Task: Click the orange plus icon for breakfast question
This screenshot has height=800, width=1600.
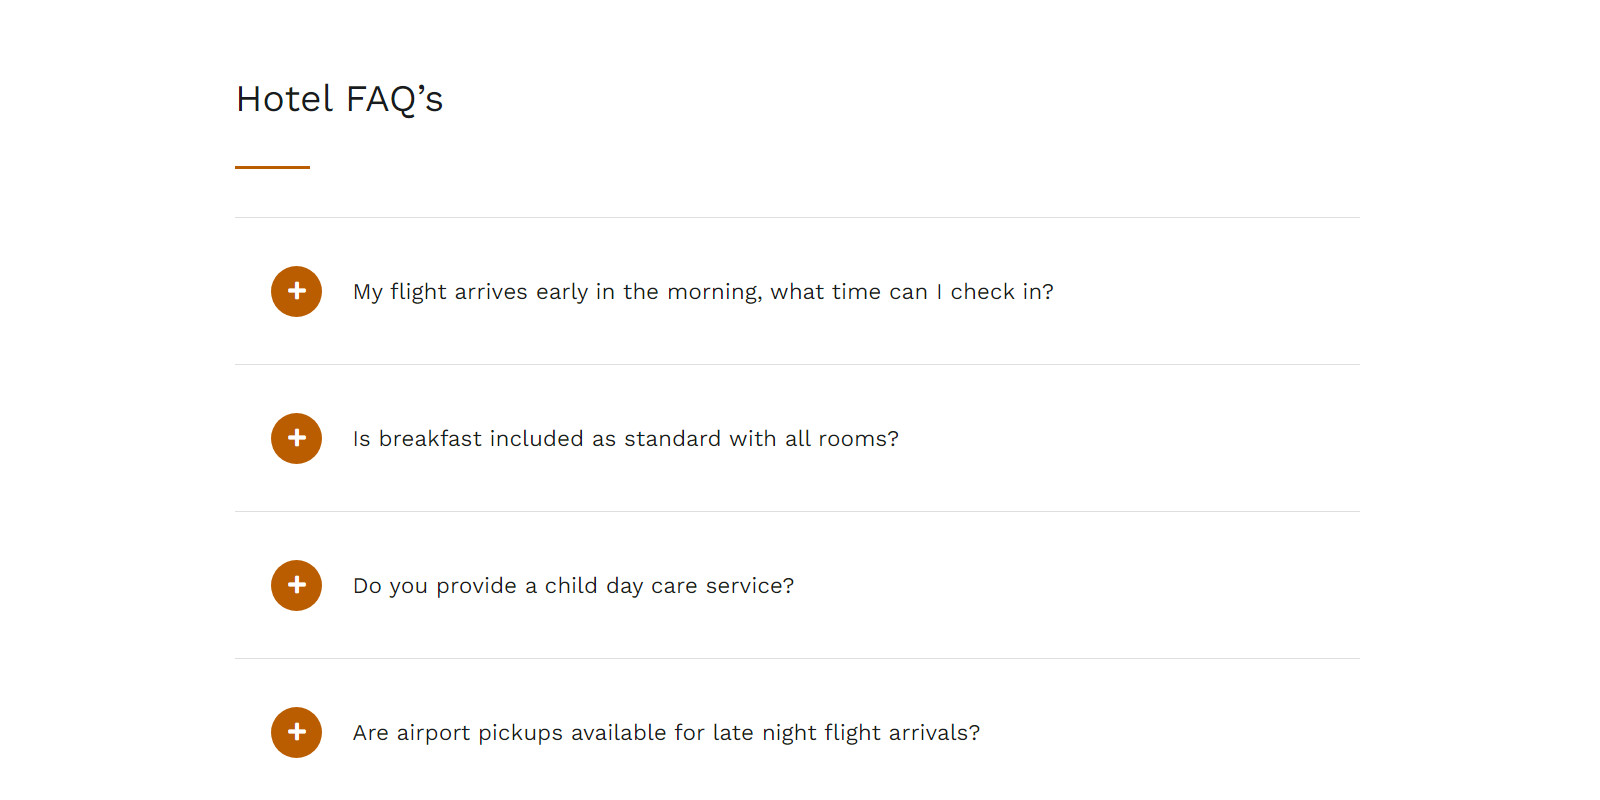Action: point(296,438)
